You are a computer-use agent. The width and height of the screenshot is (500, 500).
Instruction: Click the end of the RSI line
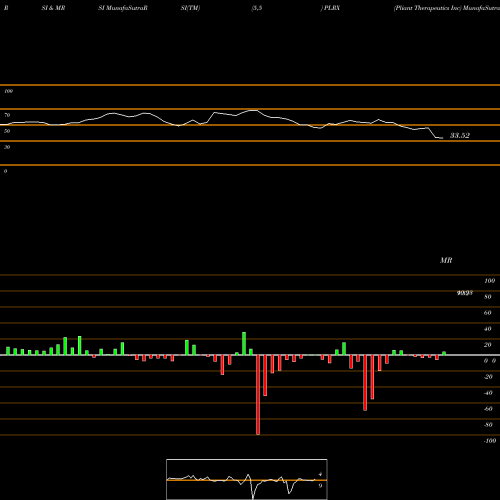(x=442, y=138)
